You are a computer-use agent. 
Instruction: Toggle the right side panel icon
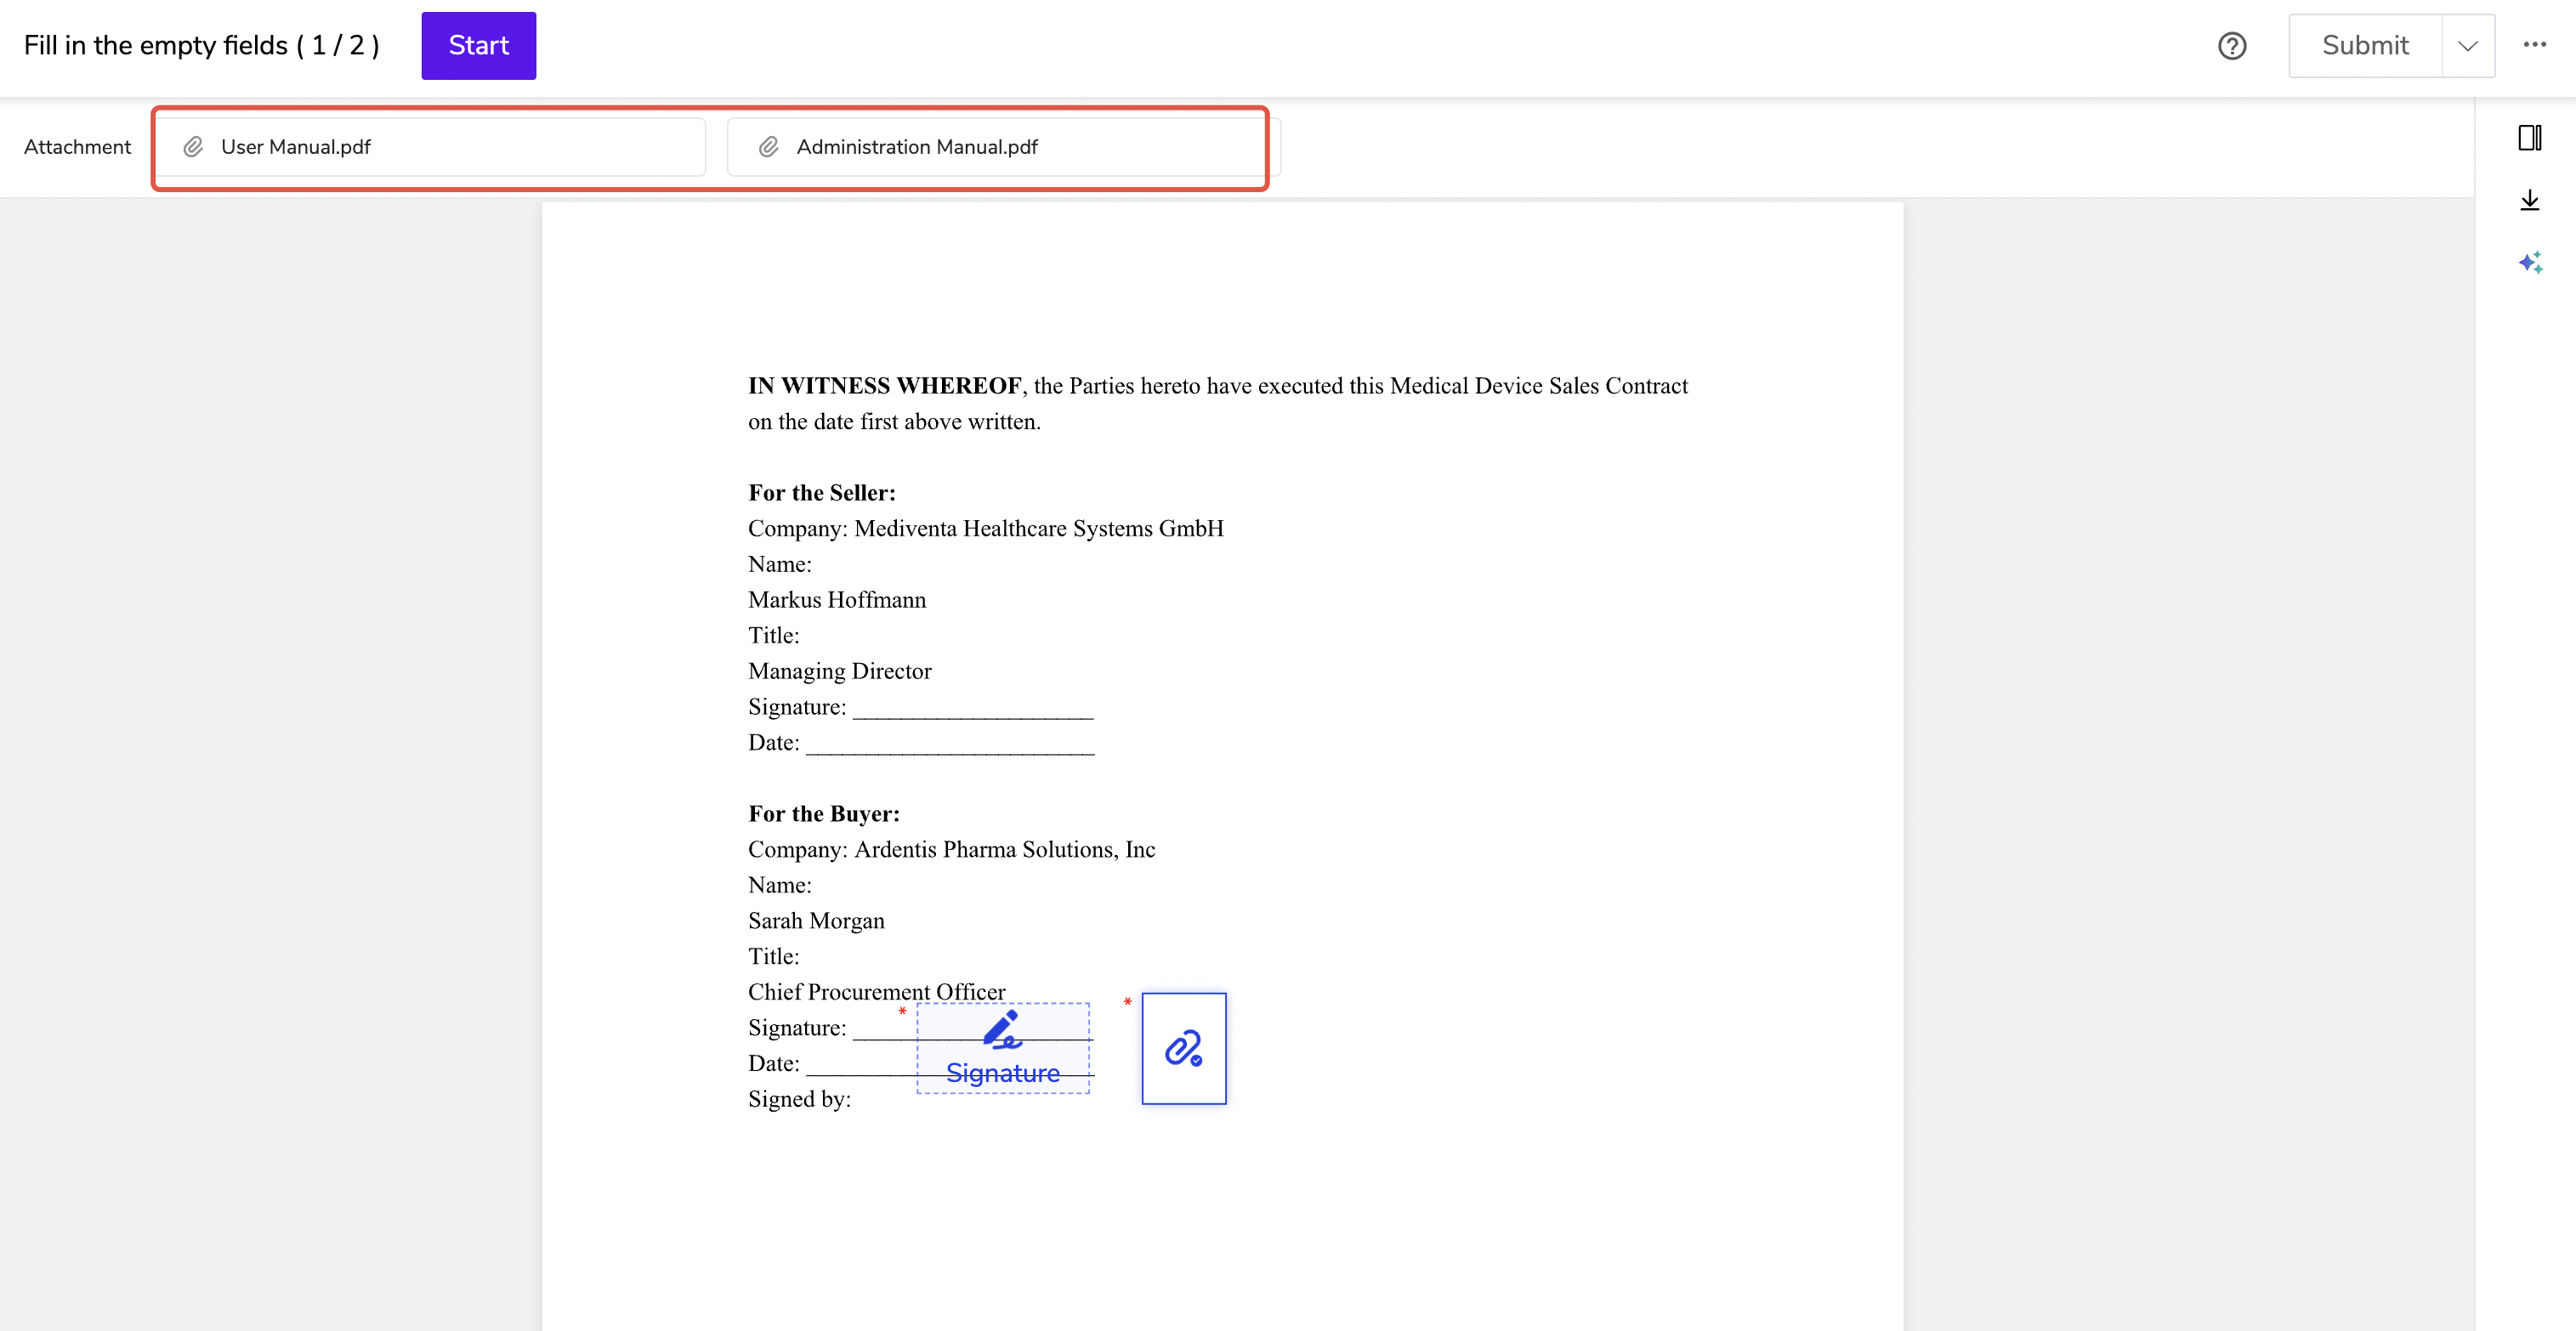coord(2529,138)
